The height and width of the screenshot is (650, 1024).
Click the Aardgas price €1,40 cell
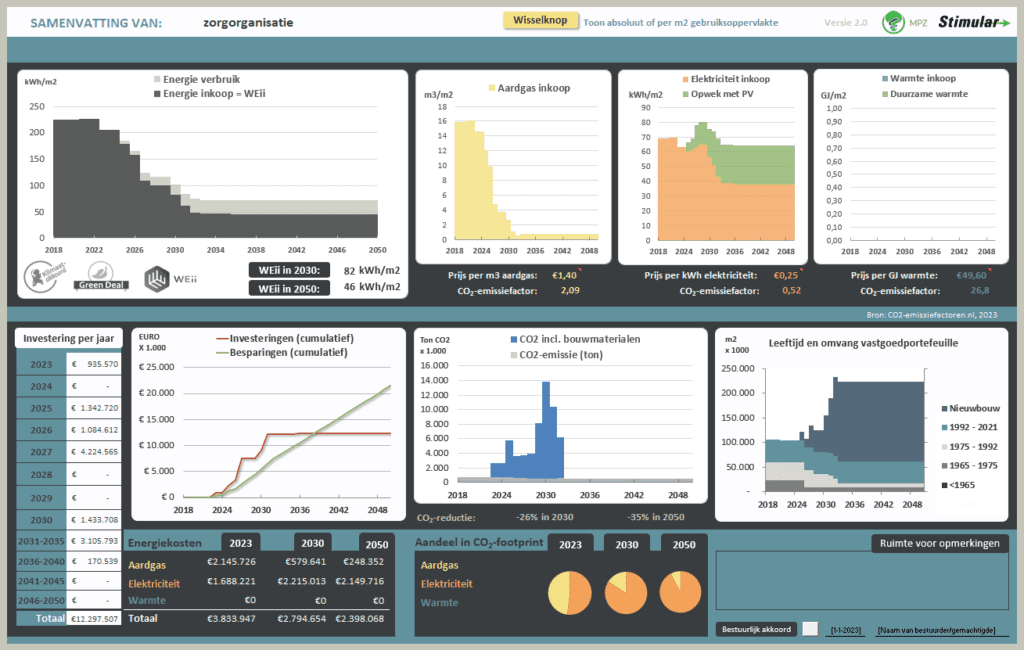click(564, 275)
